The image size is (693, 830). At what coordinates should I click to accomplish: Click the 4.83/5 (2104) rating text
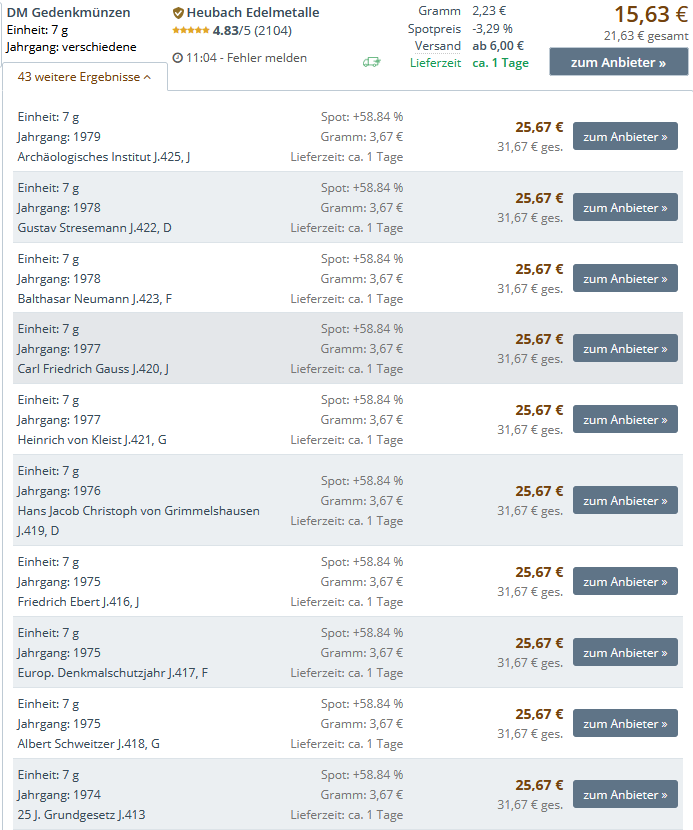pos(252,31)
